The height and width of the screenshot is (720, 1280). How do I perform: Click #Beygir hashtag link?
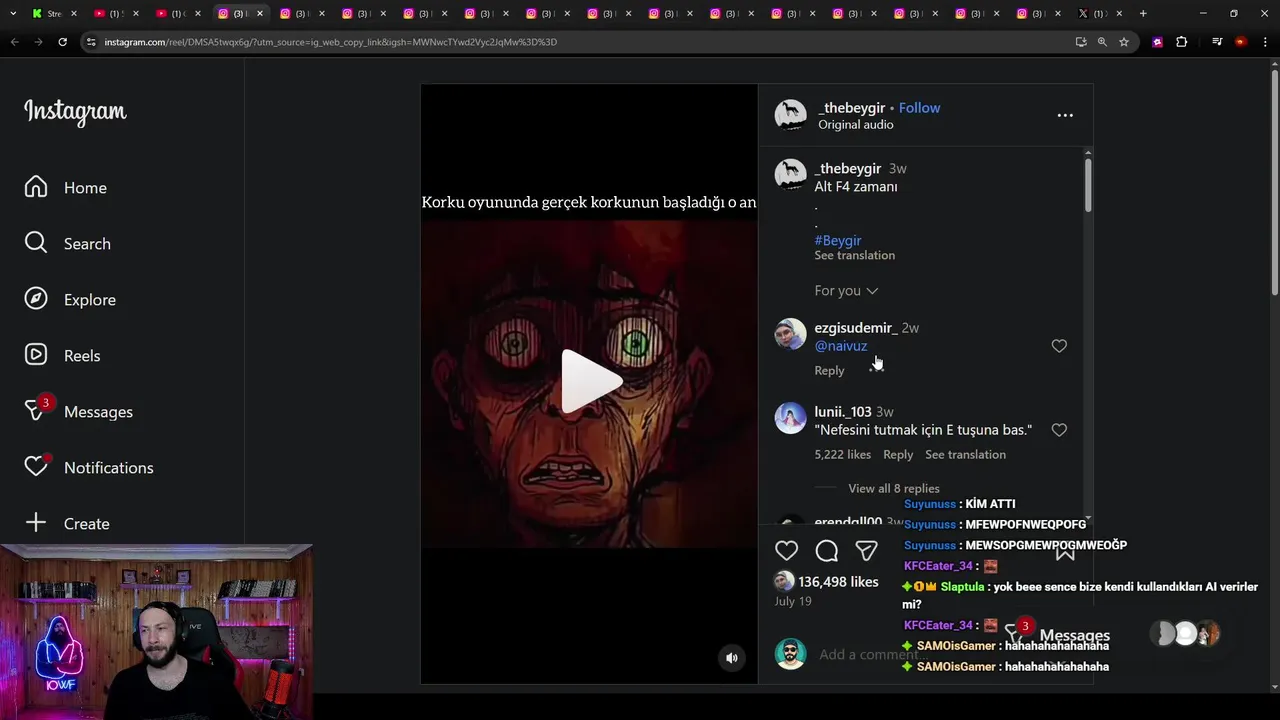(838, 240)
